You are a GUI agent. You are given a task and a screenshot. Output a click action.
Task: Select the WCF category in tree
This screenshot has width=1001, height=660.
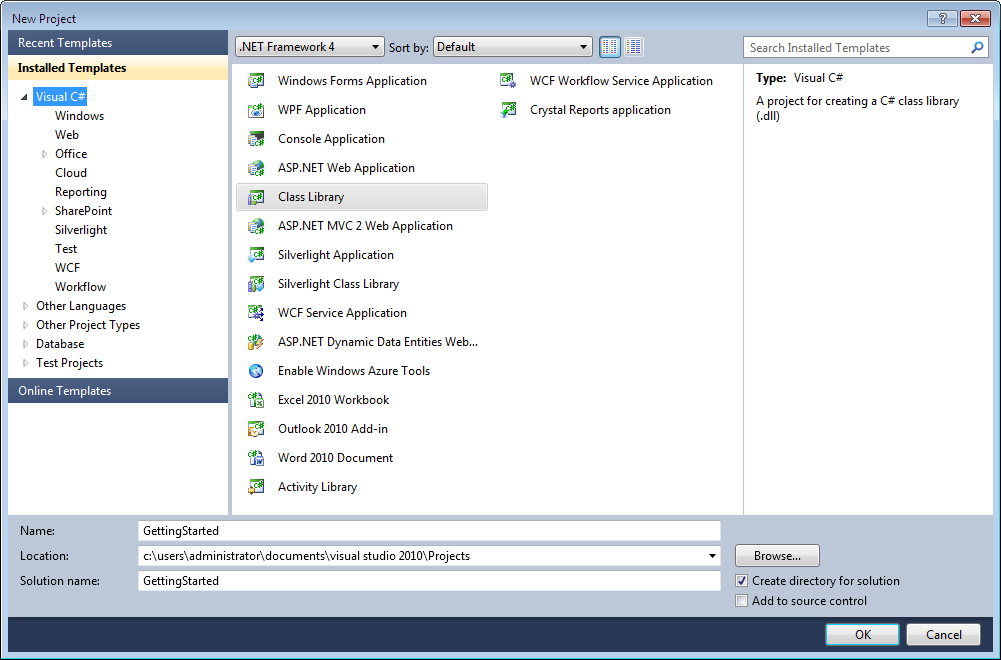pos(68,268)
